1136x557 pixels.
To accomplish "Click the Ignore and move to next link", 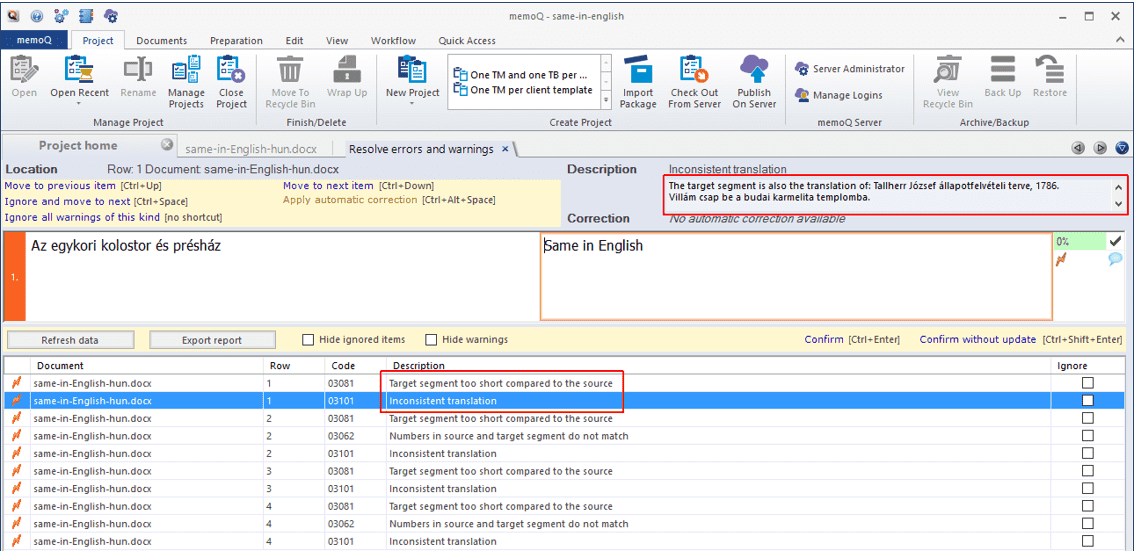I will (x=68, y=201).
